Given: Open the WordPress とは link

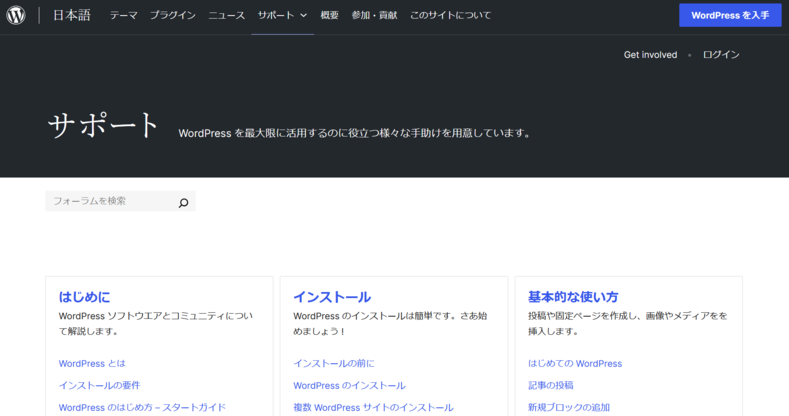Looking at the screenshot, I should coord(92,363).
